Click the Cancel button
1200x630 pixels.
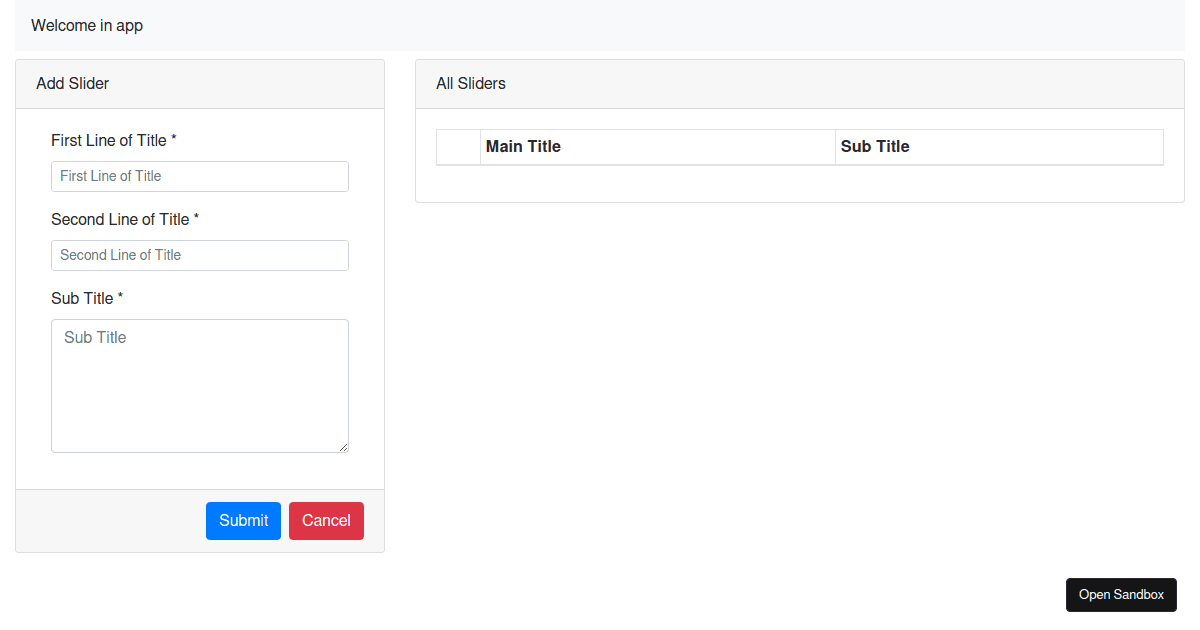click(x=326, y=520)
